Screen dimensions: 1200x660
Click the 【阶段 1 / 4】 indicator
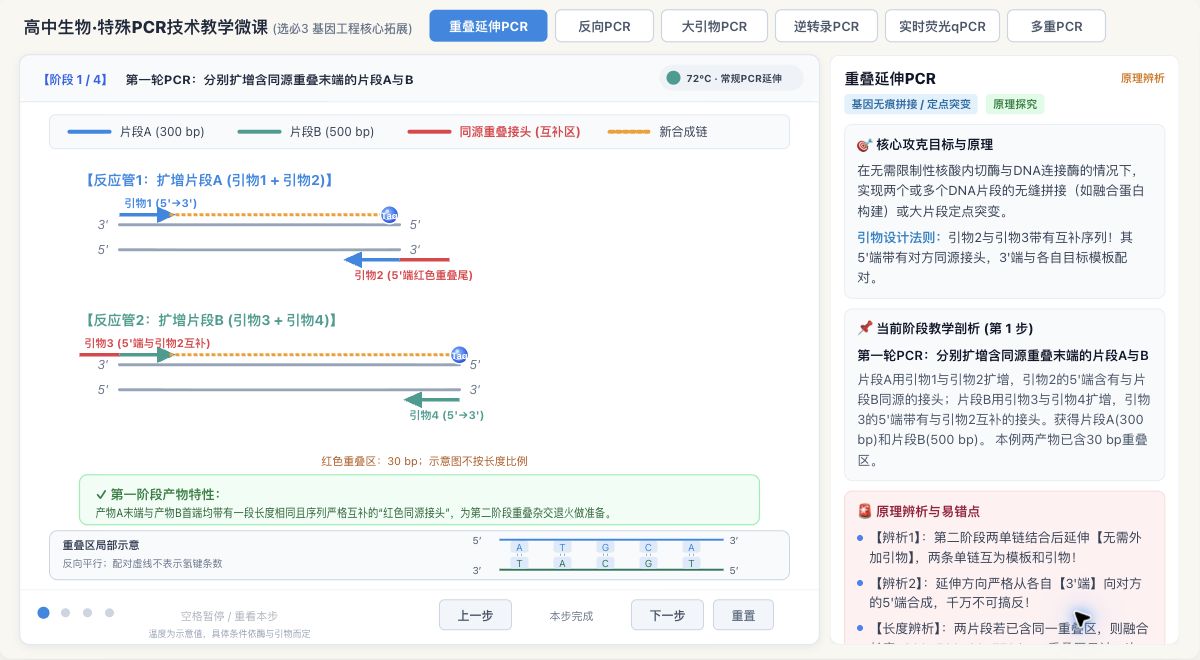pyautogui.click(x=75, y=79)
